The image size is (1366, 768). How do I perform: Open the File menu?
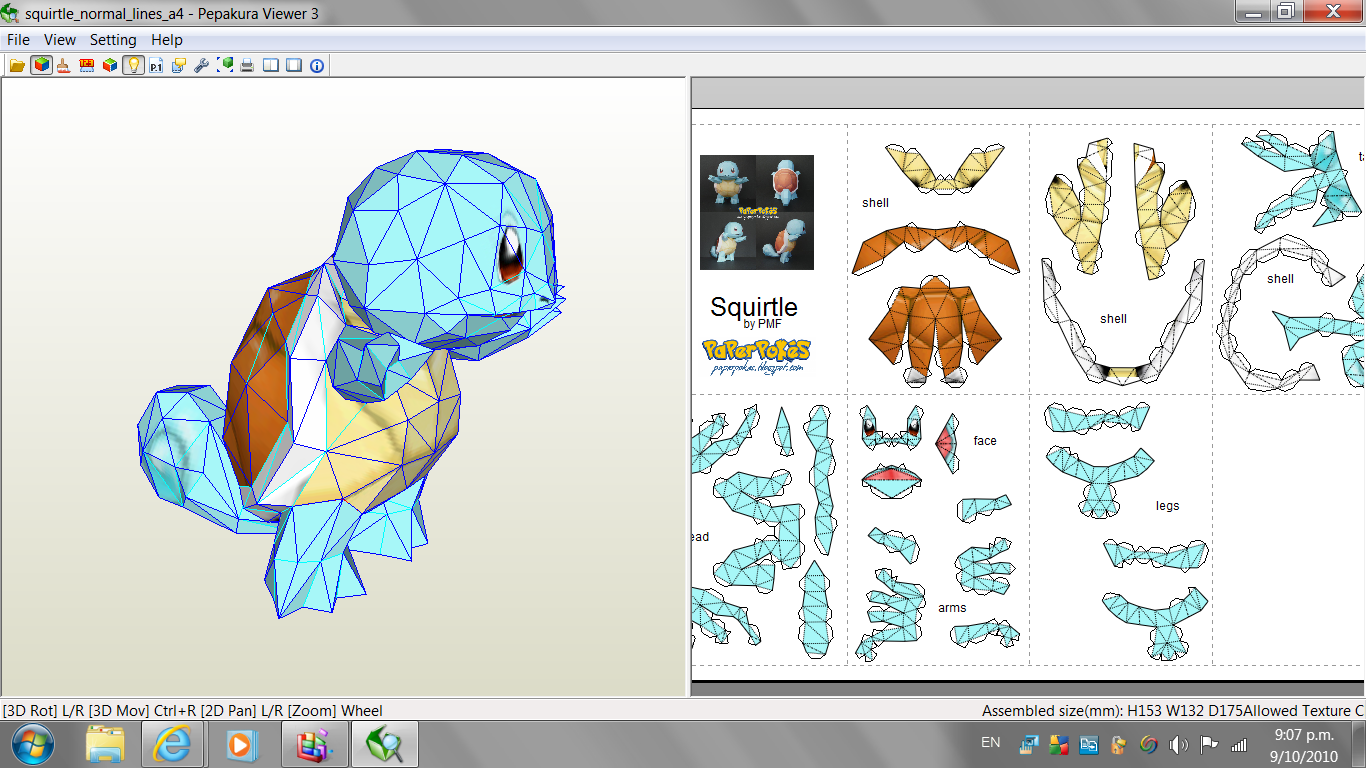[19, 40]
